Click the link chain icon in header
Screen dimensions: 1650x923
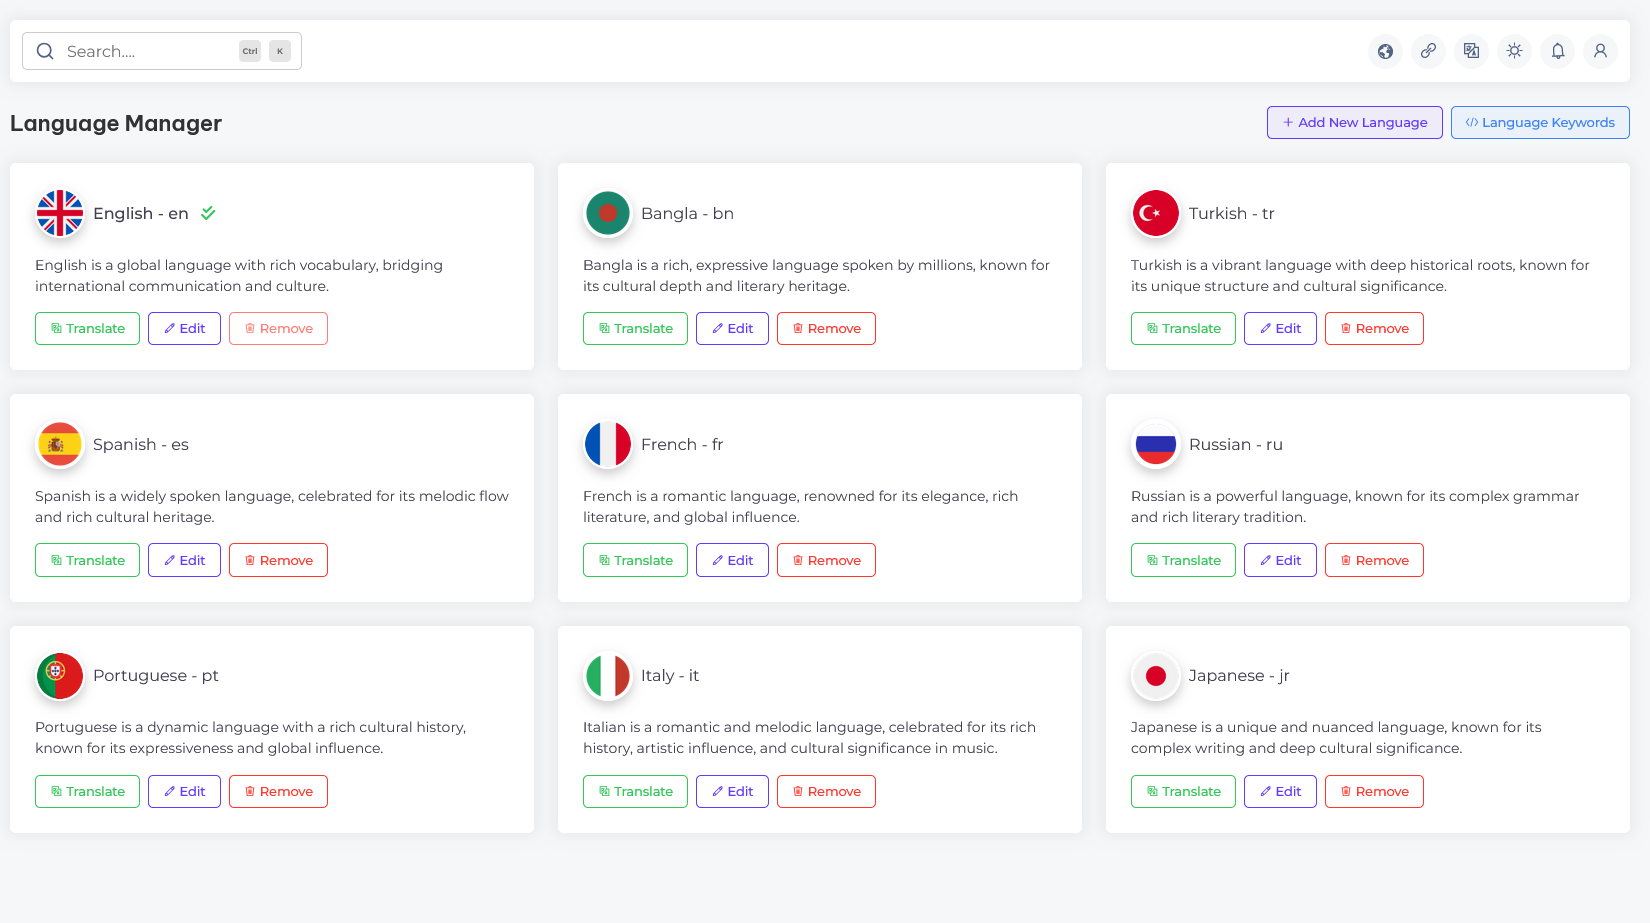[1428, 51]
